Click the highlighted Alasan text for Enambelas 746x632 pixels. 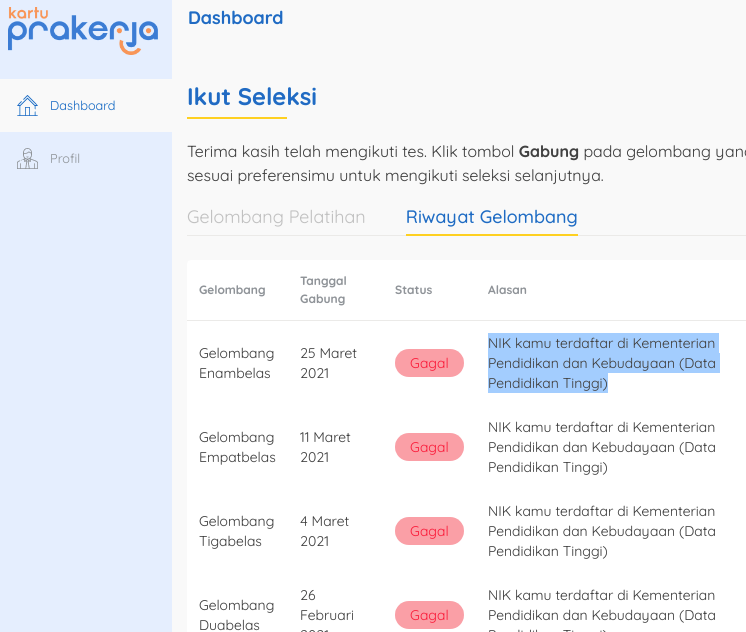[603, 363]
